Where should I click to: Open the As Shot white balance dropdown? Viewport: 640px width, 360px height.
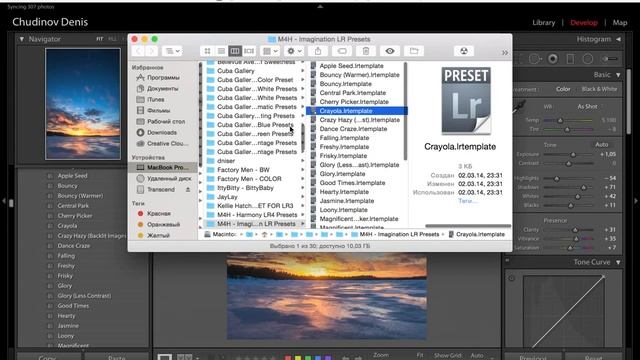click(x=587, y=107)
